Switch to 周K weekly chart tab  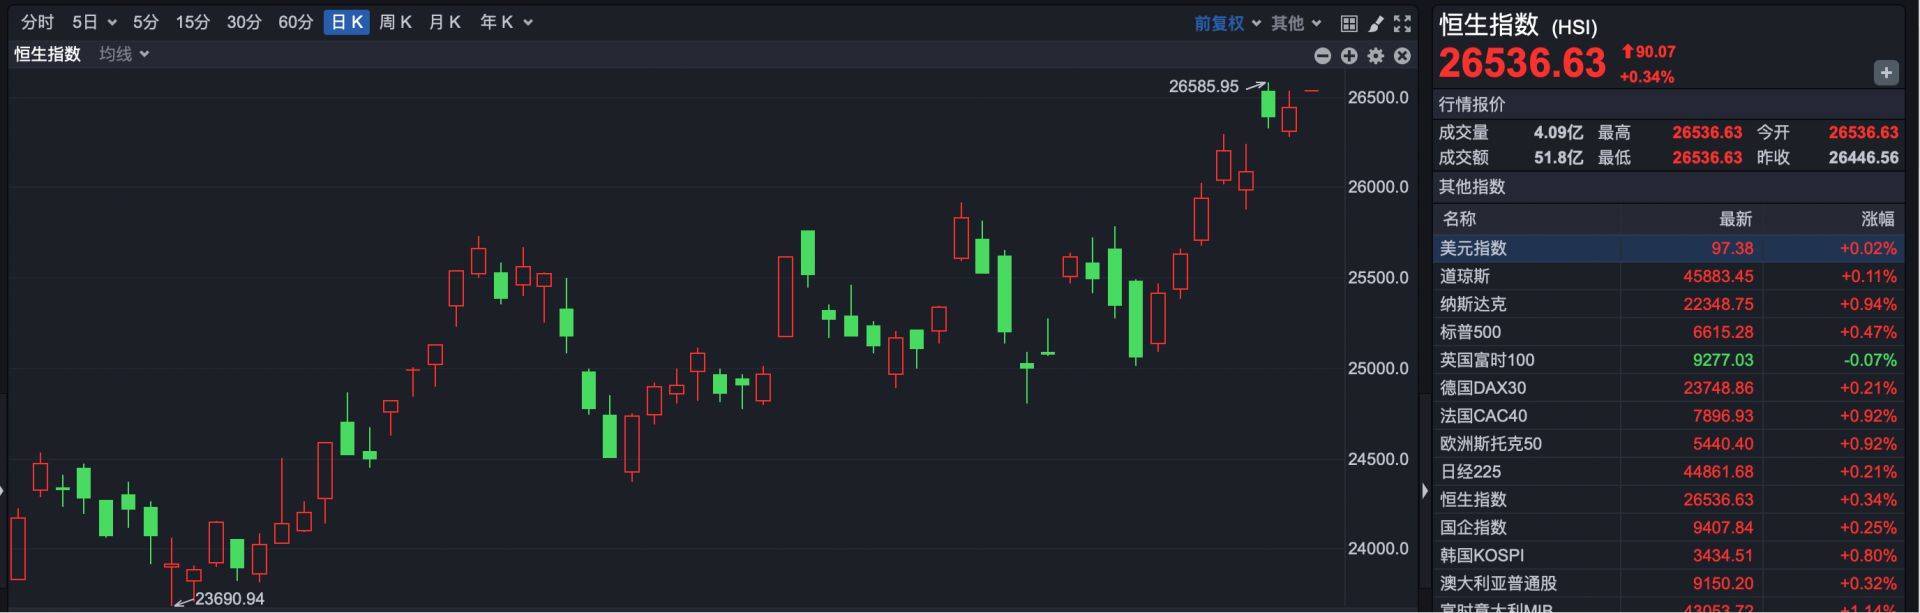coord(395,22)
